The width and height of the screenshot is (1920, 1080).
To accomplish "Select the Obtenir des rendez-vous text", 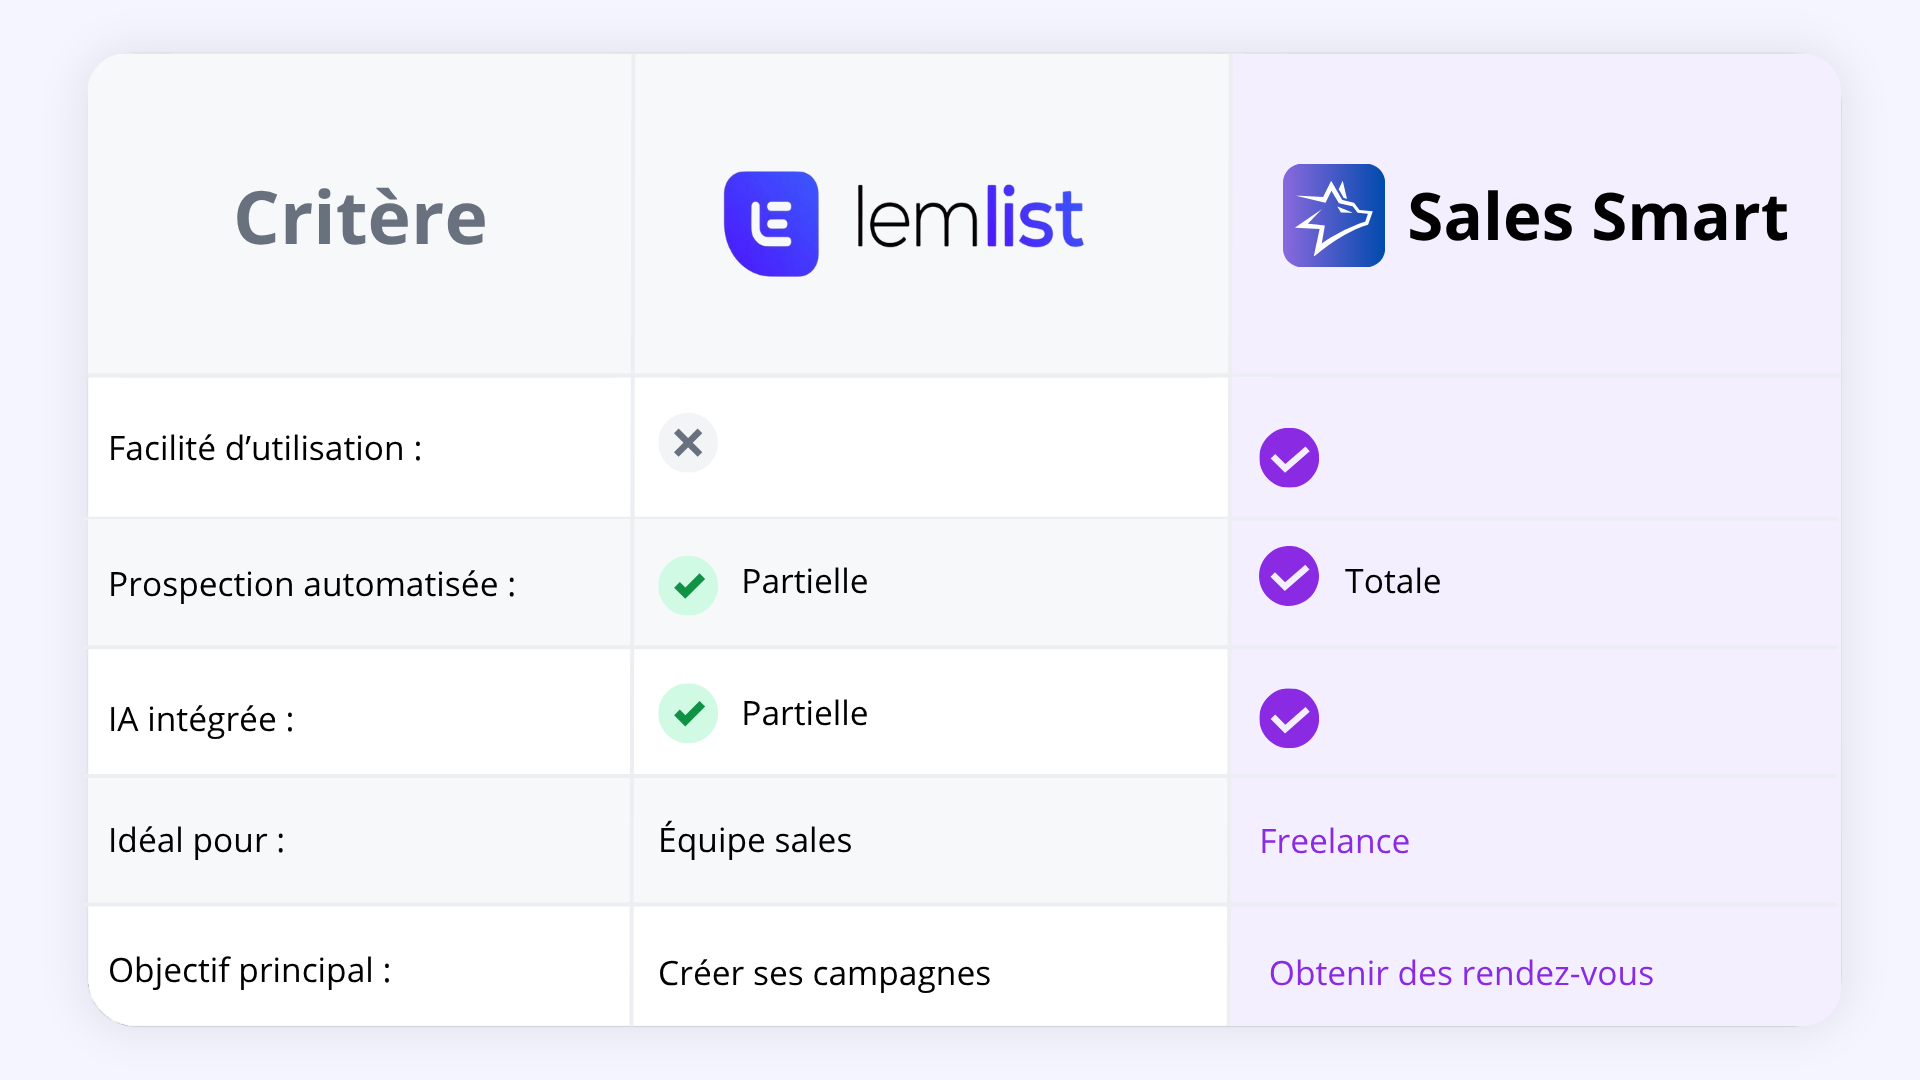I will click(x=1461, y=973).
